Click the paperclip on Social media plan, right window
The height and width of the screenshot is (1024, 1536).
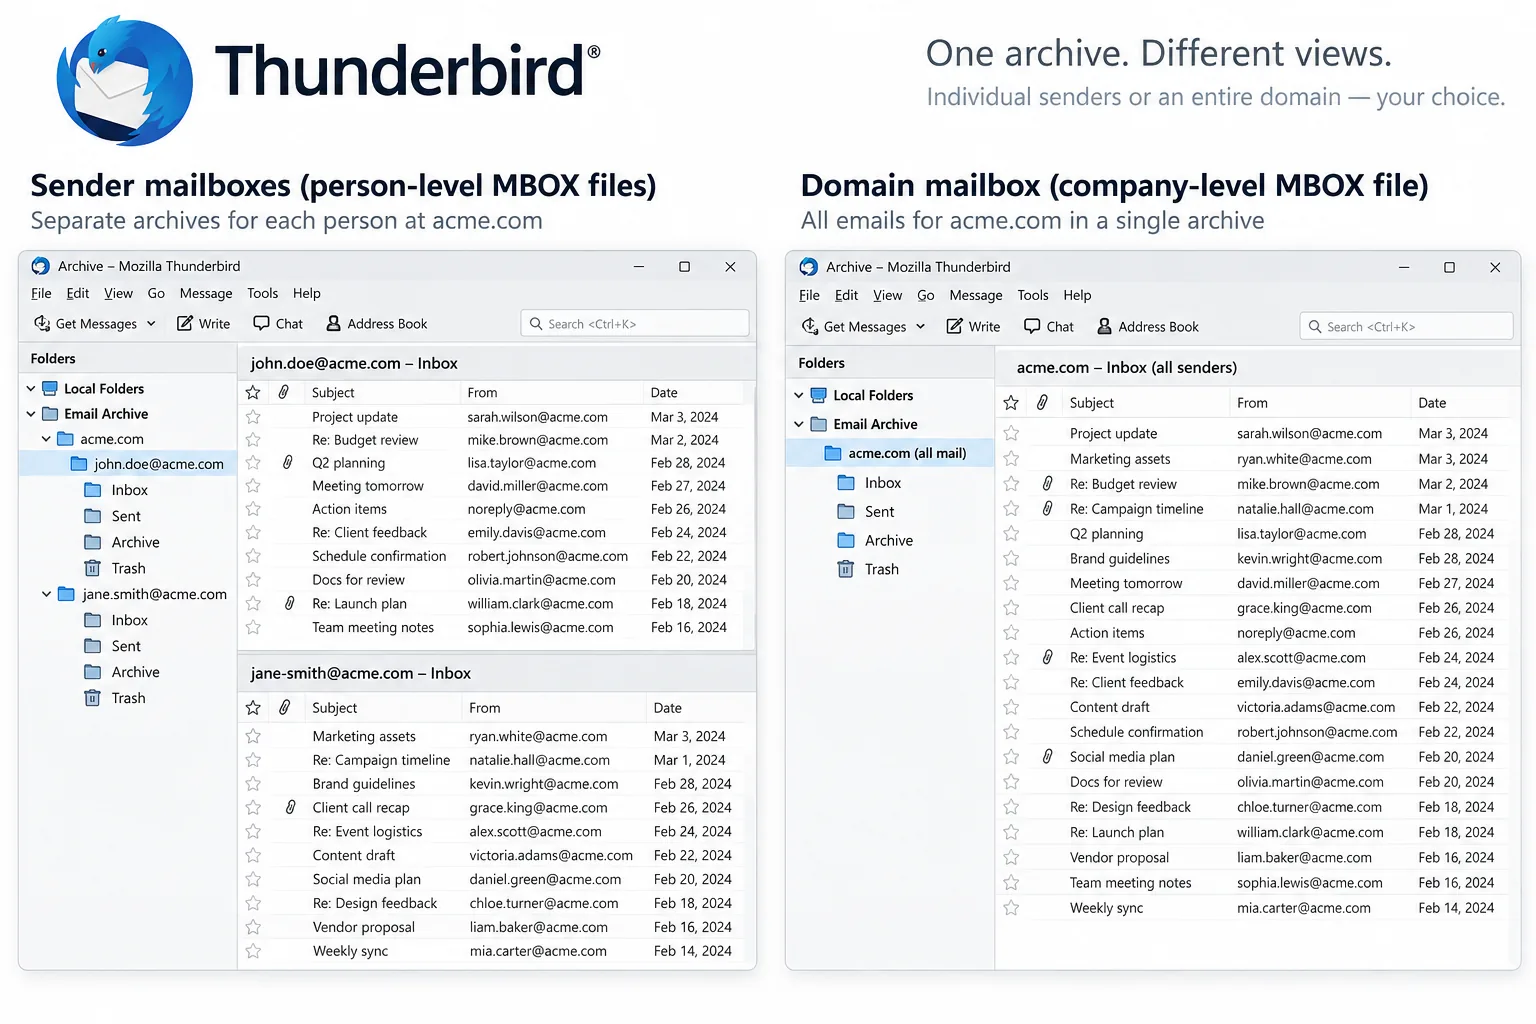click(x=1047, y=757)
